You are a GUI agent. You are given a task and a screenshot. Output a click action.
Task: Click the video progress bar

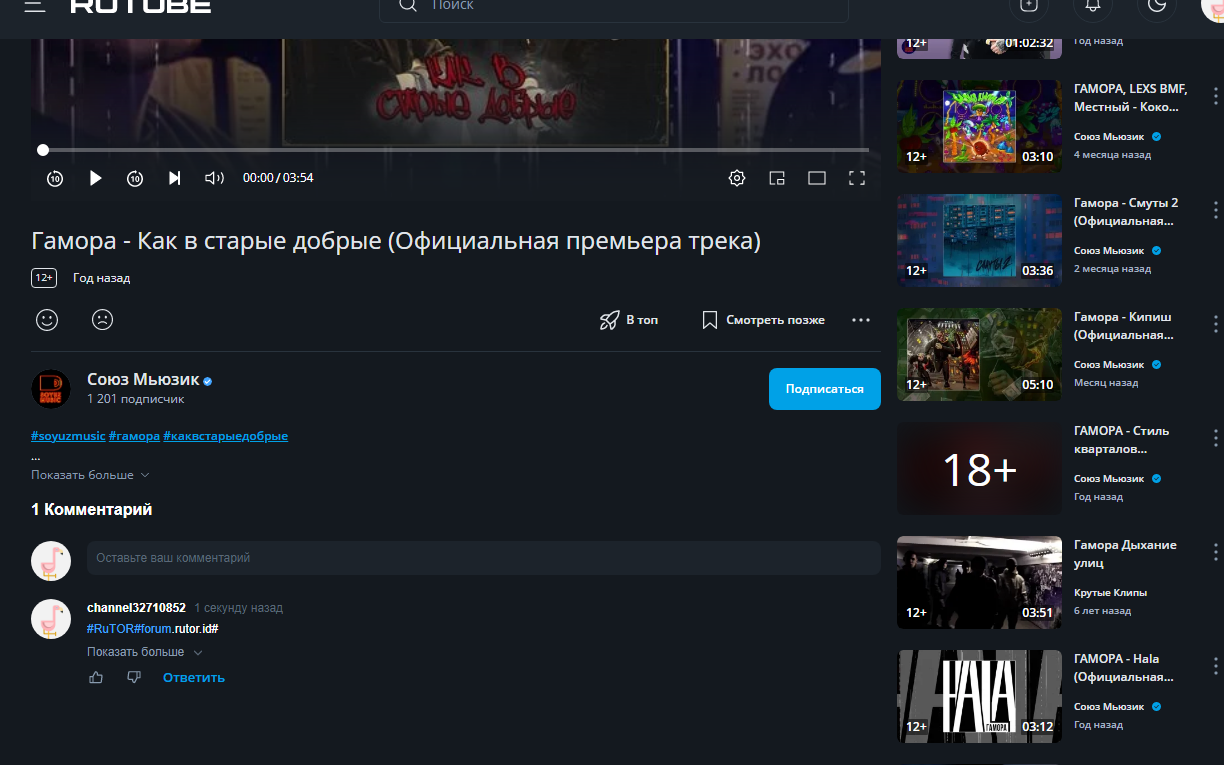[455, 150]
